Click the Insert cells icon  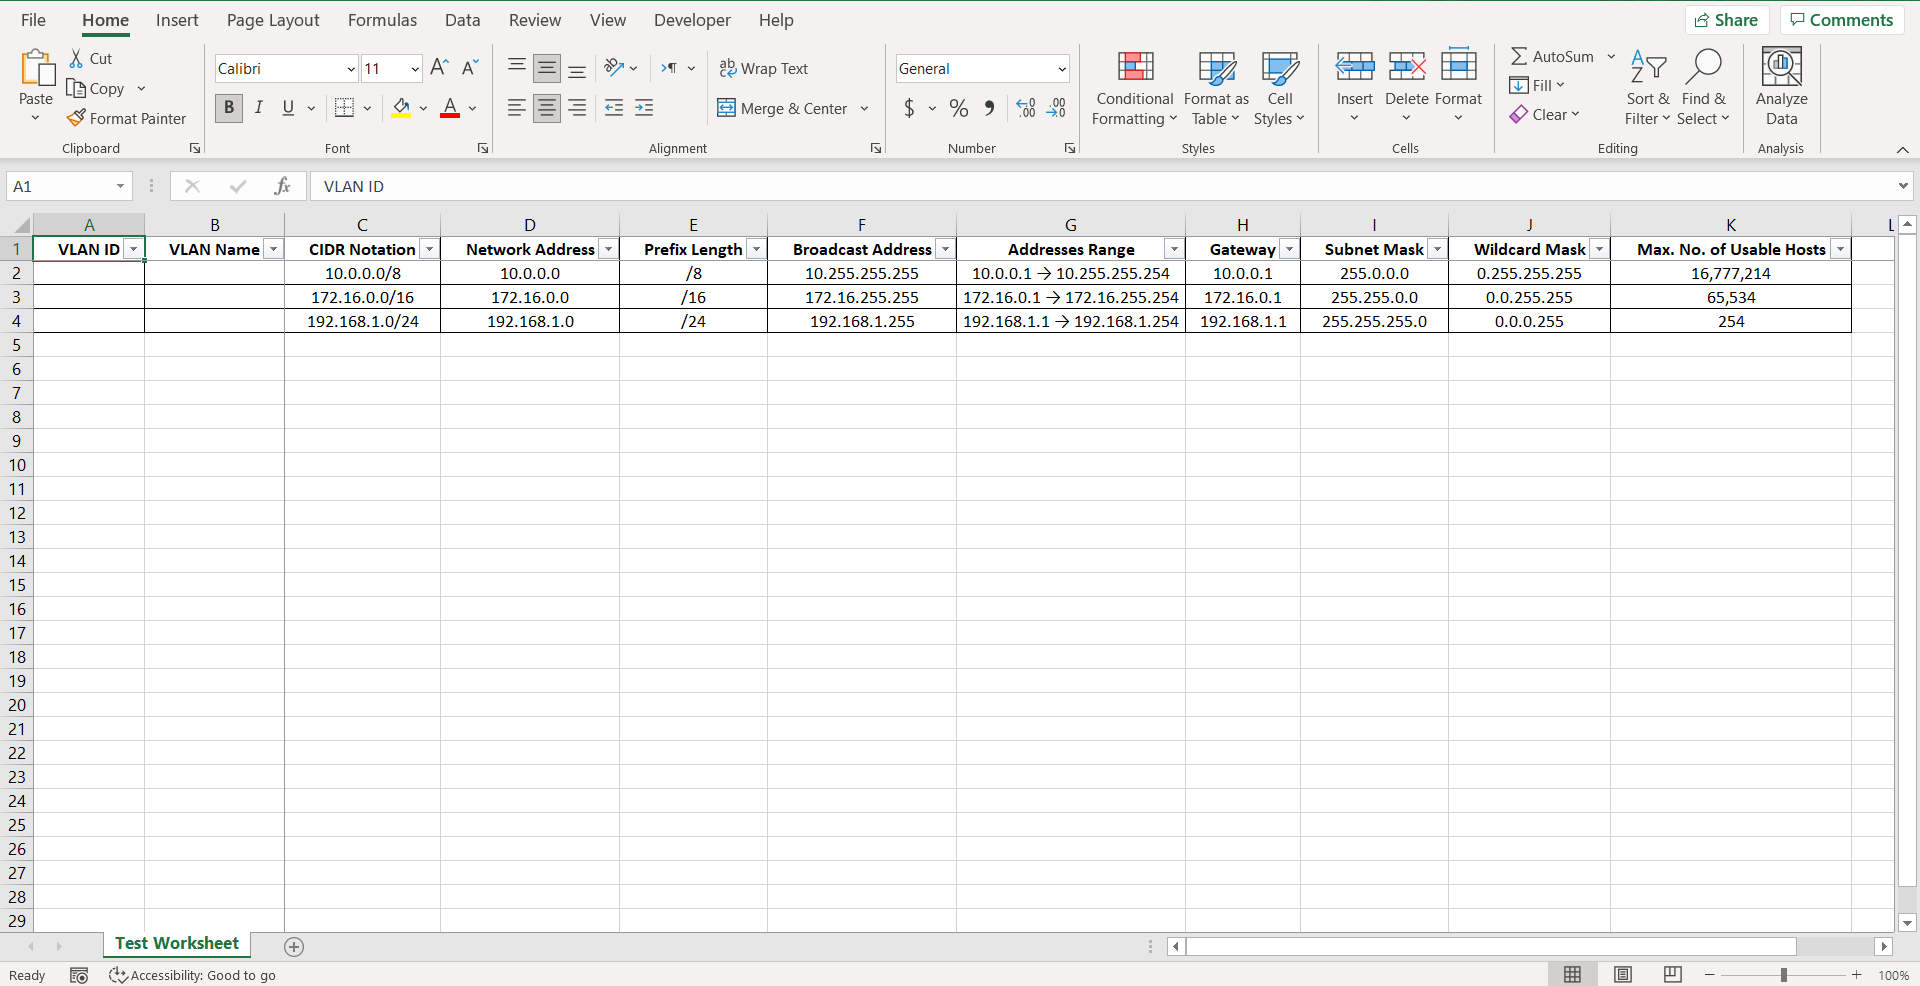pyautogui.click(x=1355, y=66)
